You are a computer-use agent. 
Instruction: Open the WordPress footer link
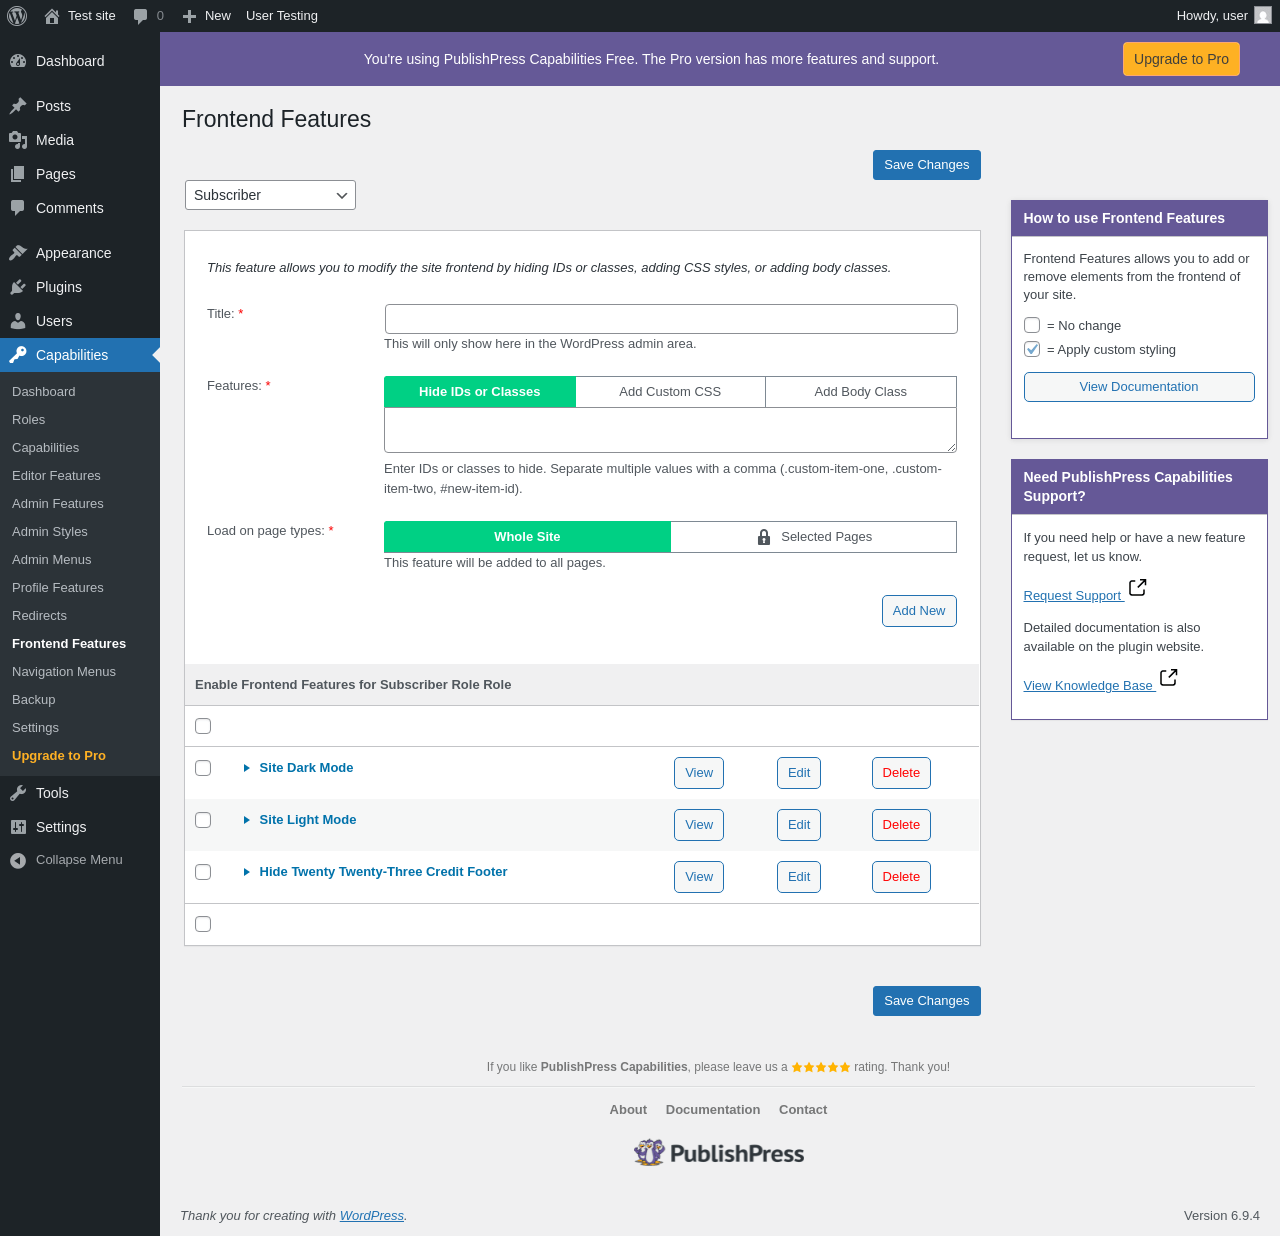click(x=372, y=1216)
